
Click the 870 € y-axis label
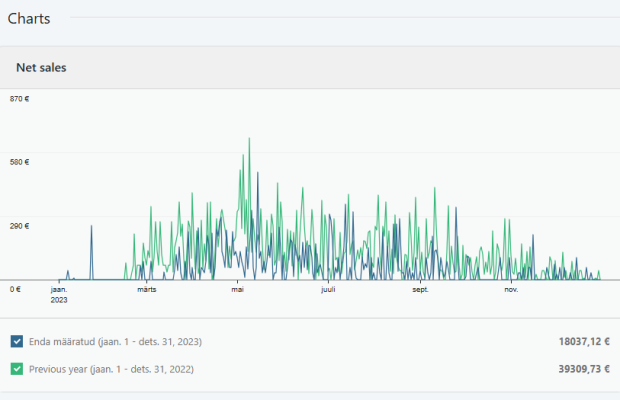click(x=19, y=98)
